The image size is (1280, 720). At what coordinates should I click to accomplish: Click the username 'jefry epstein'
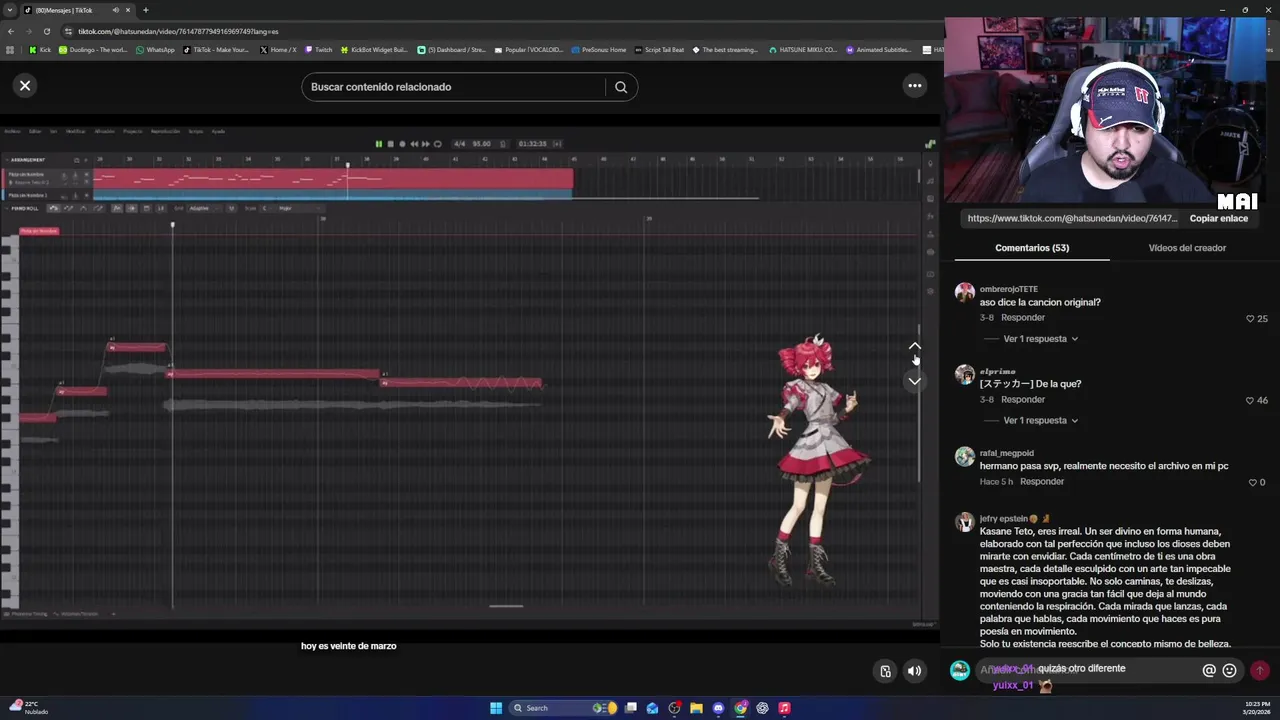point(1004,519)
